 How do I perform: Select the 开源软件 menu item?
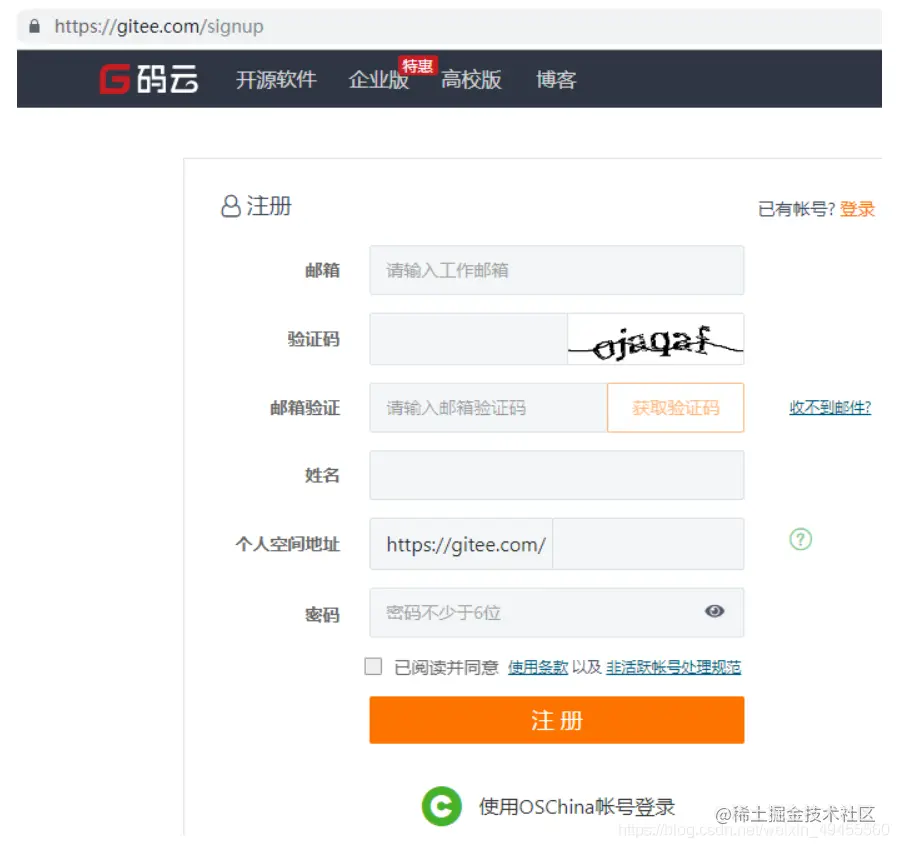275,80
